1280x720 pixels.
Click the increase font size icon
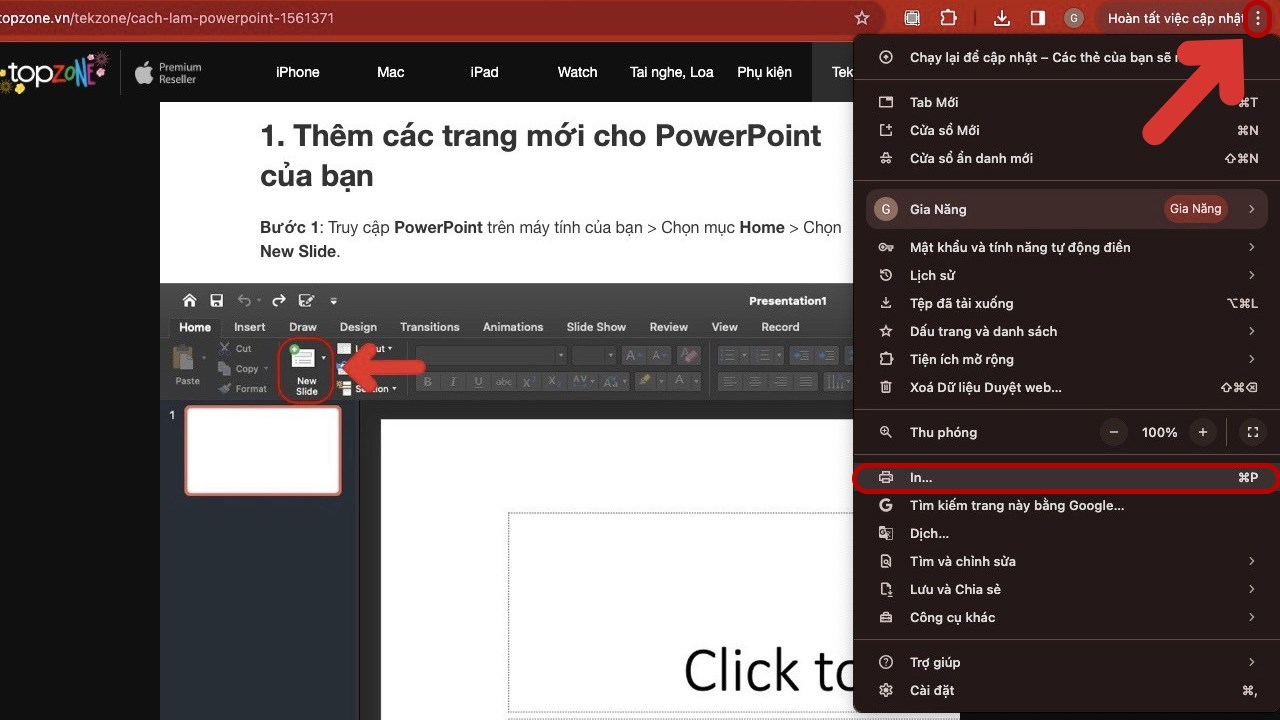tap(634, 355)
